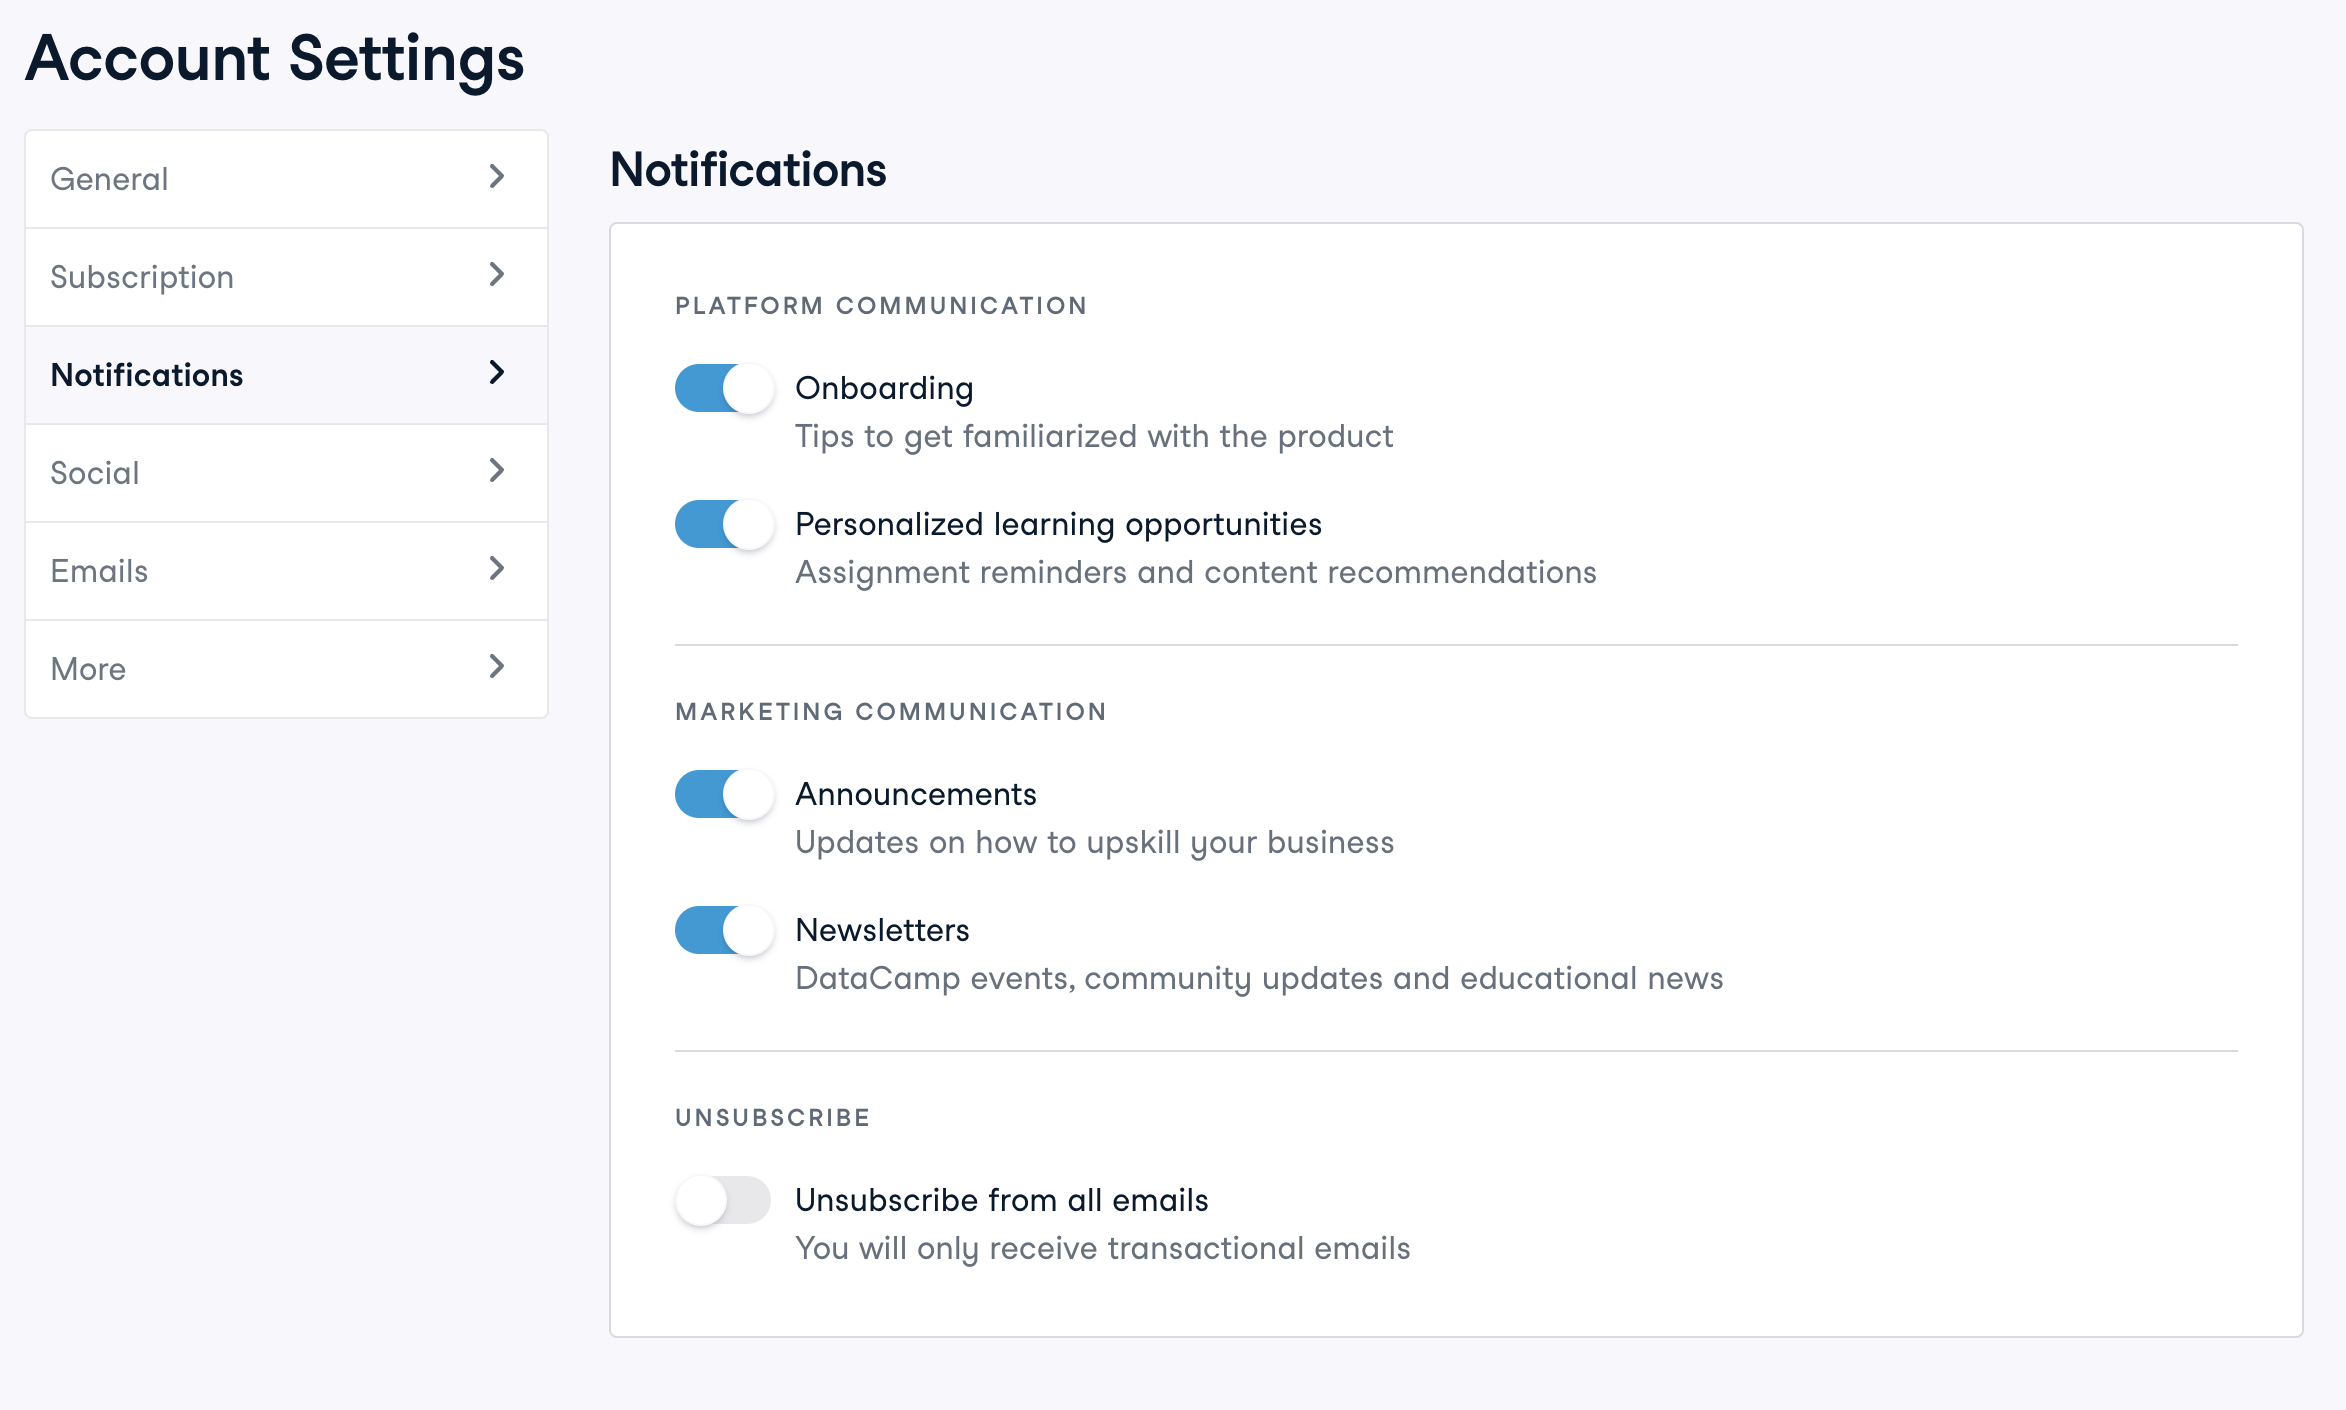Open the Social settings page
Image resolution: width=2346 pixels, height=1410 pixels.
click(x=95, y=473)
